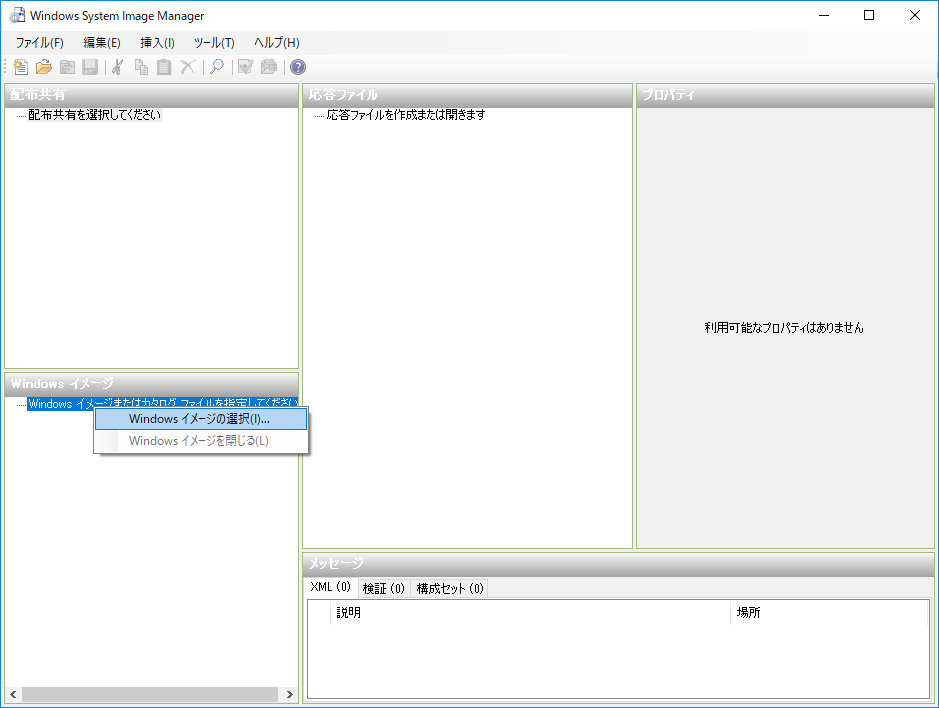939x708 pixels.
Task: Open Find with magnifying glass icon
Action: pos(217,67)
